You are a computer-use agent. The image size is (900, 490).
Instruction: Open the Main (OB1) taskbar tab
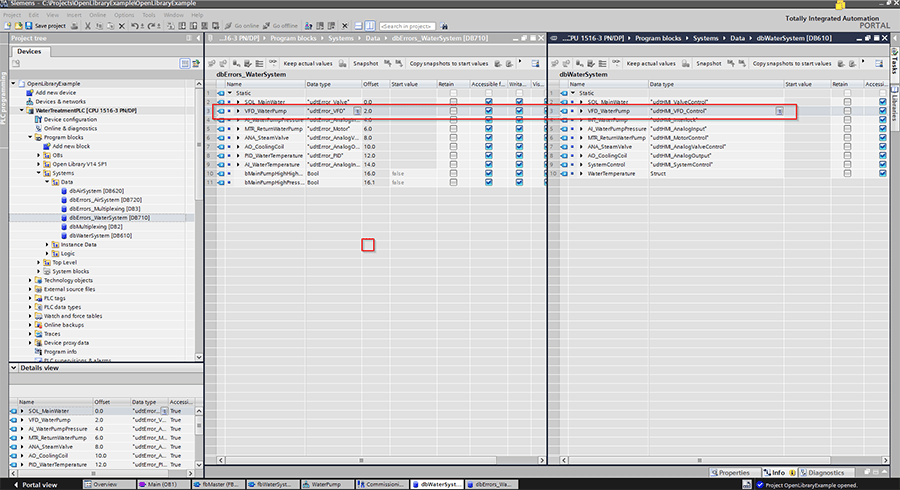[163, 484]
